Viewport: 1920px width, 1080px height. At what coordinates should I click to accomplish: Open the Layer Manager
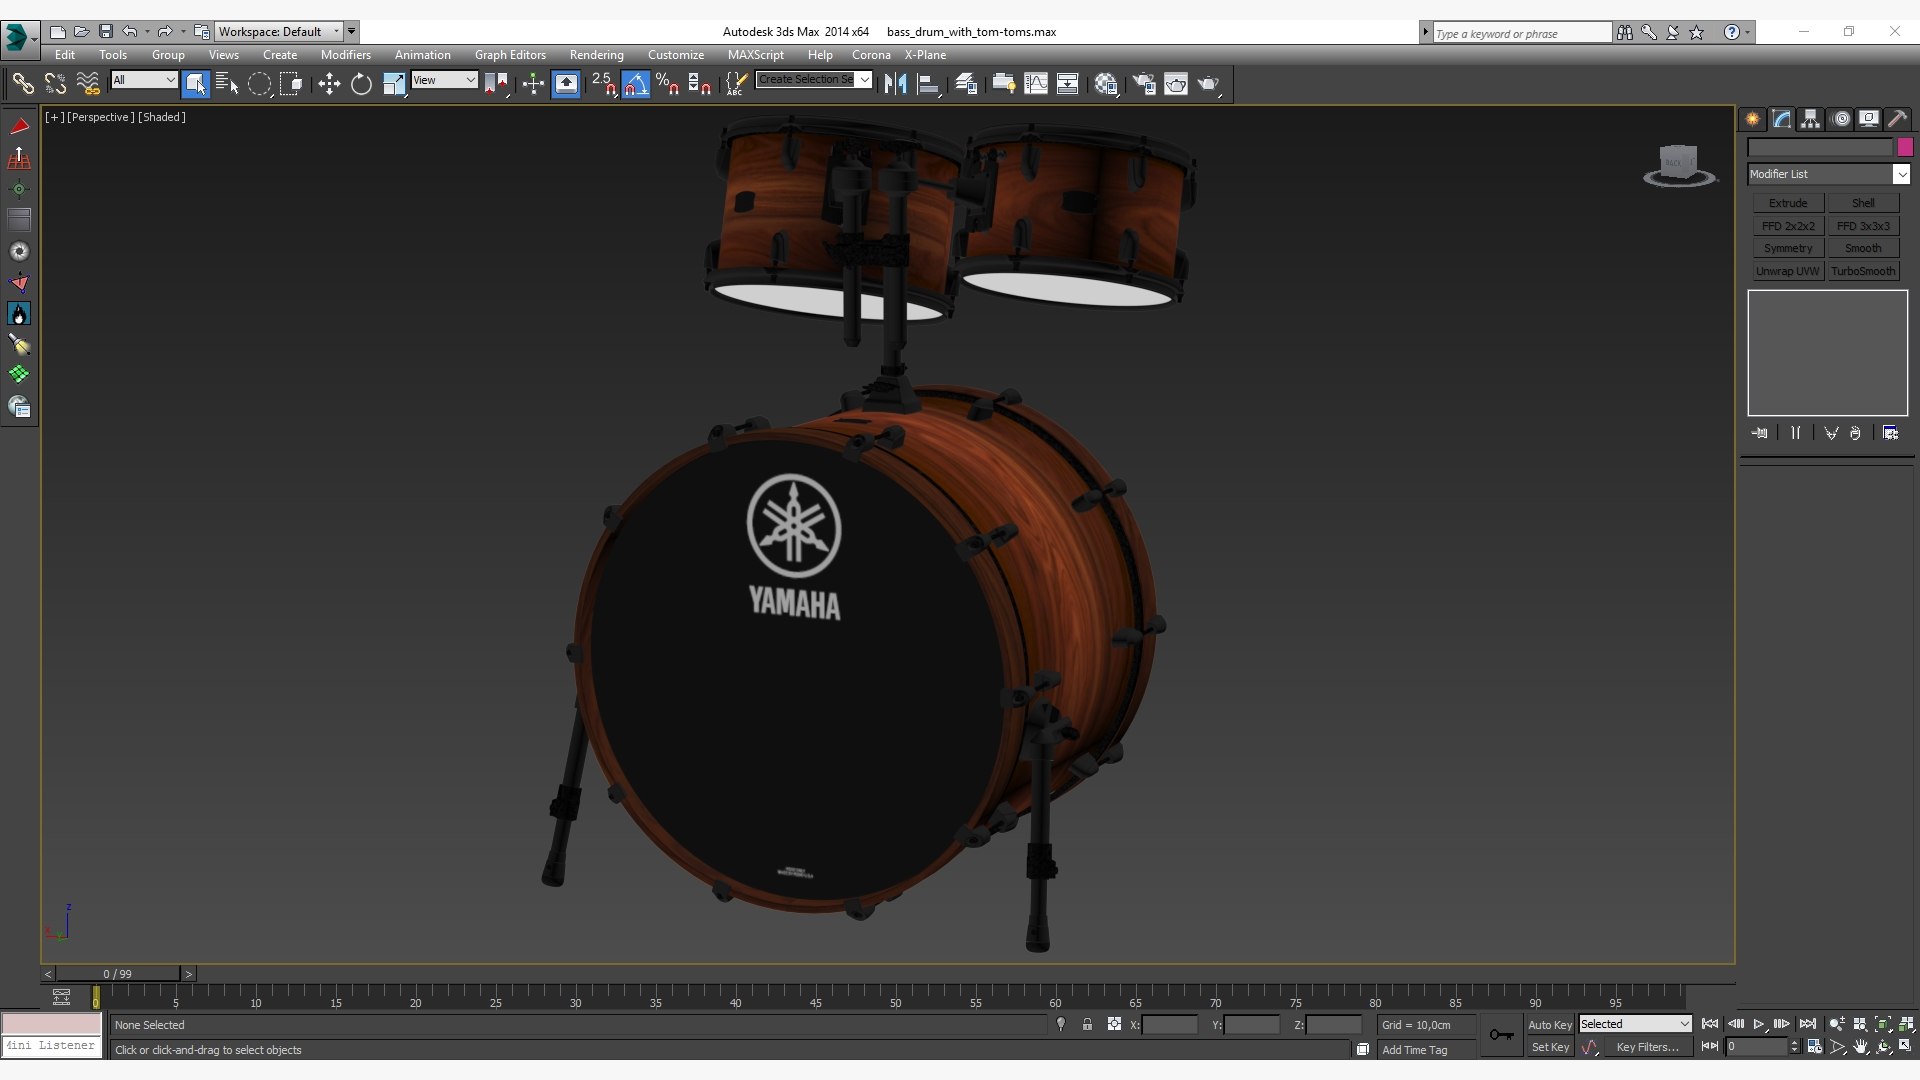pos(966,84)
